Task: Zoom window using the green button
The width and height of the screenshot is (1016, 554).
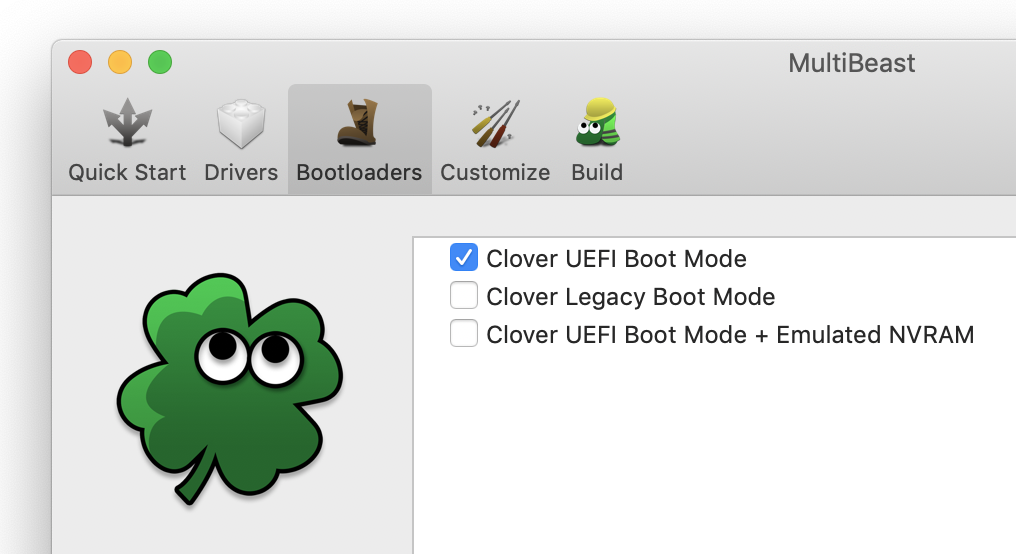Action: (x=160, y=62)
